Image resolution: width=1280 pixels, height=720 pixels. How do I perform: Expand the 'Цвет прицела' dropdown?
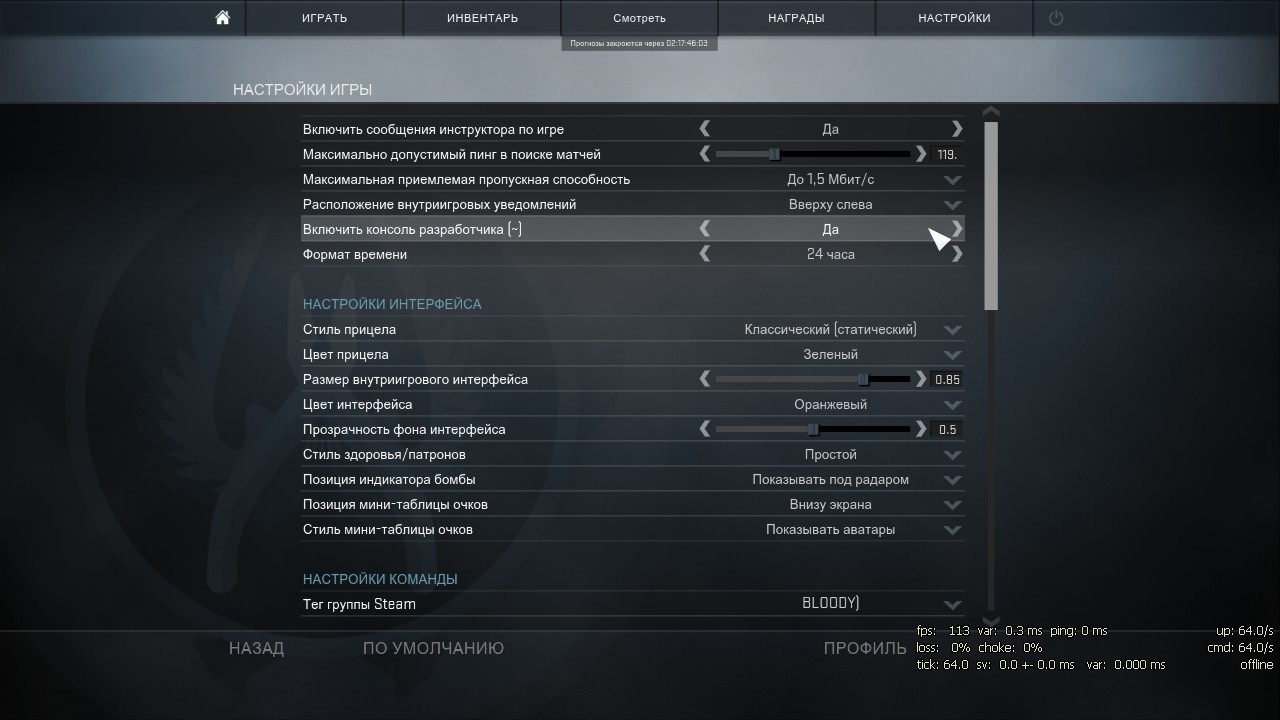coord(952,355)
